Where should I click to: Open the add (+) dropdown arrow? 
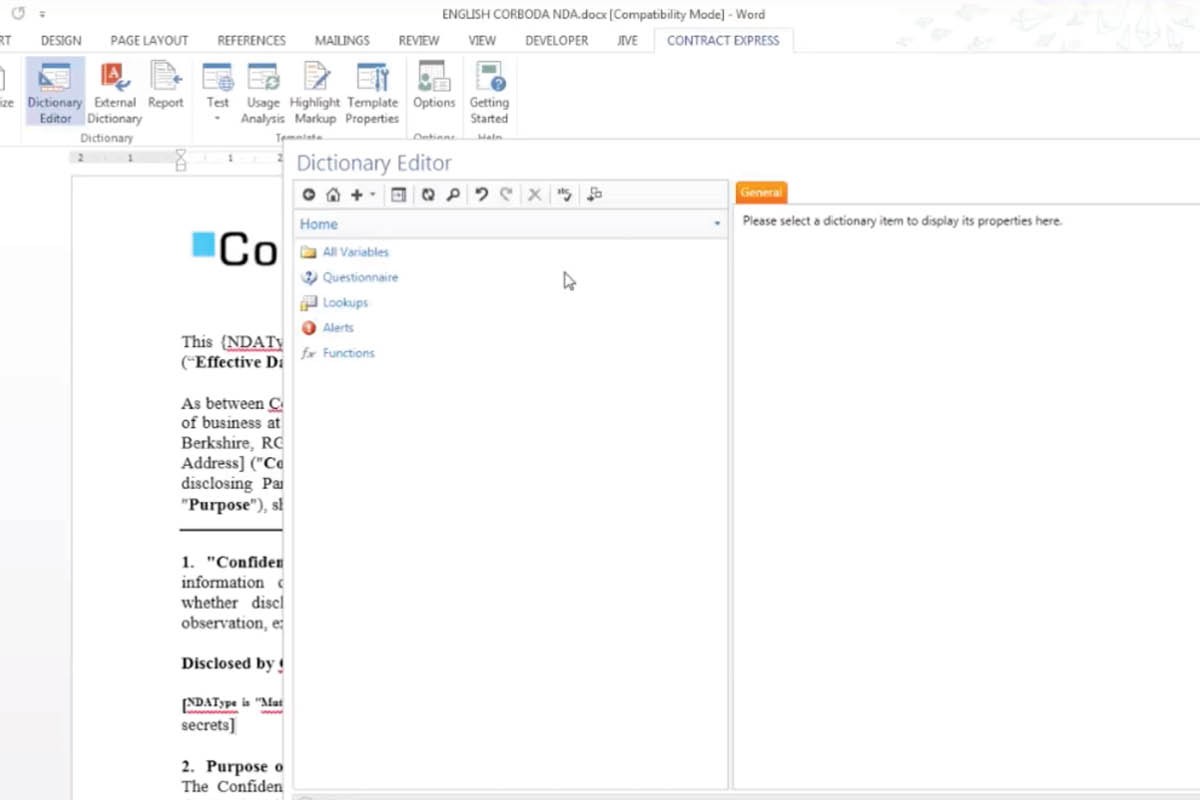373,195
